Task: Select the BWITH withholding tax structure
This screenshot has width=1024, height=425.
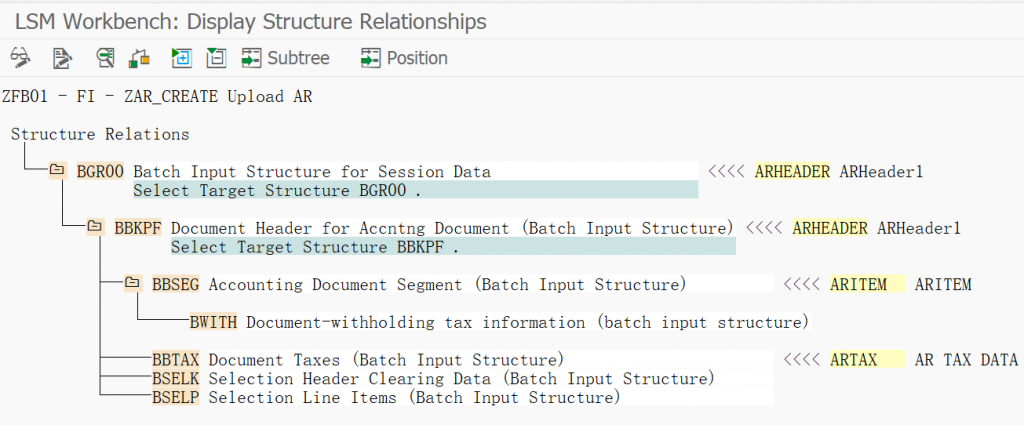Action: 213,322
